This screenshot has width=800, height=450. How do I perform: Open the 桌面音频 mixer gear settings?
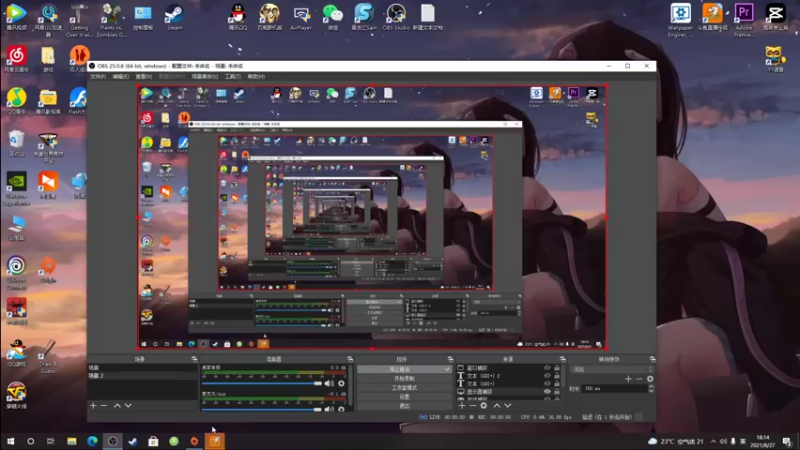pyautogui.click(x=341, y=383)
